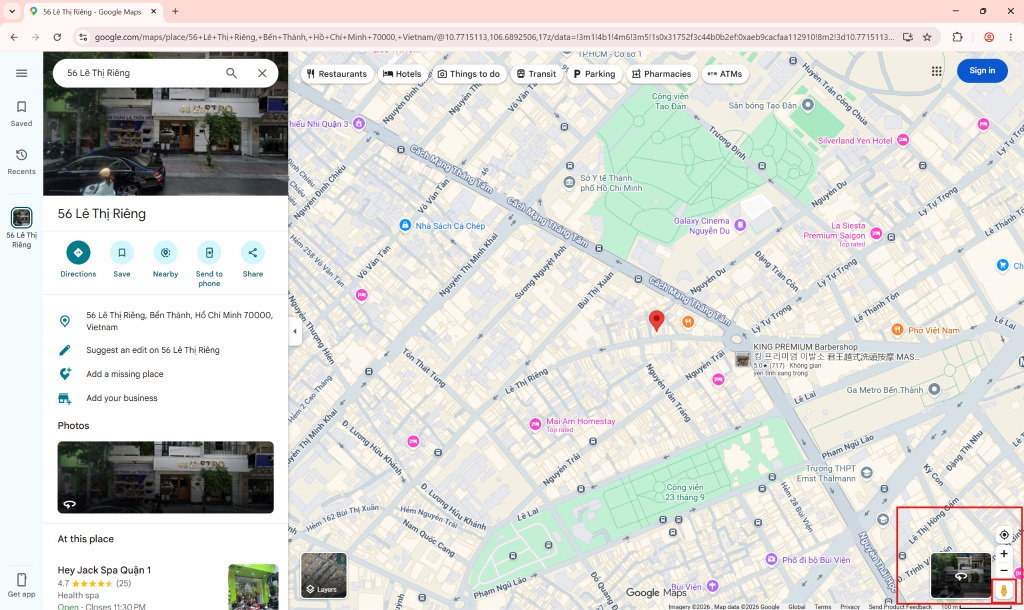The width and height of the screenshot is (1024, 610).
Task: Open Chrome profile icon
Action: [989, 37]
